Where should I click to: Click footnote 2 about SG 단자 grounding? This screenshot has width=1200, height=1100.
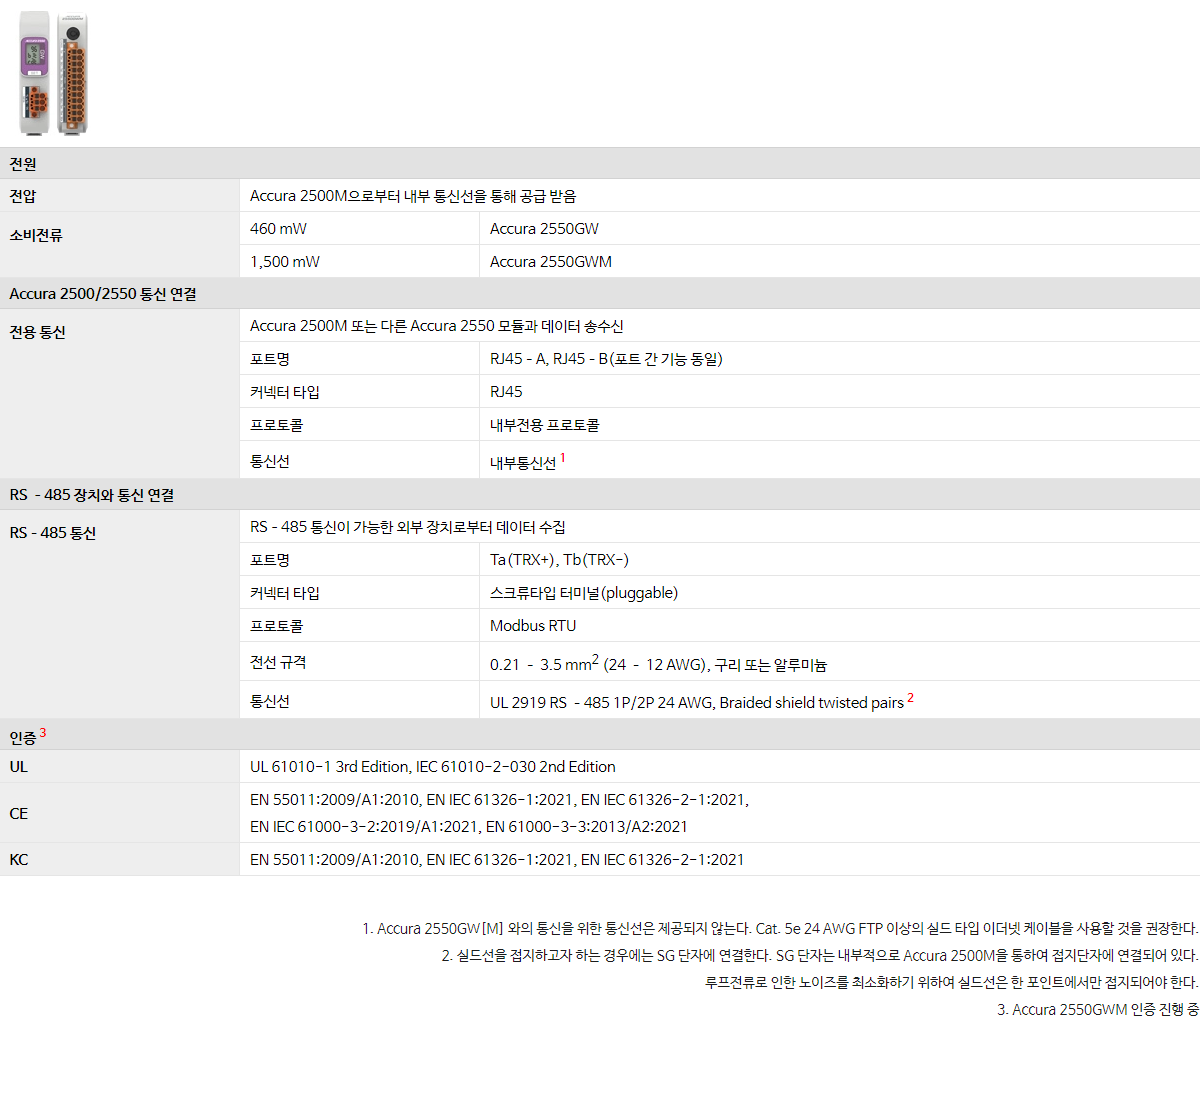820,956
